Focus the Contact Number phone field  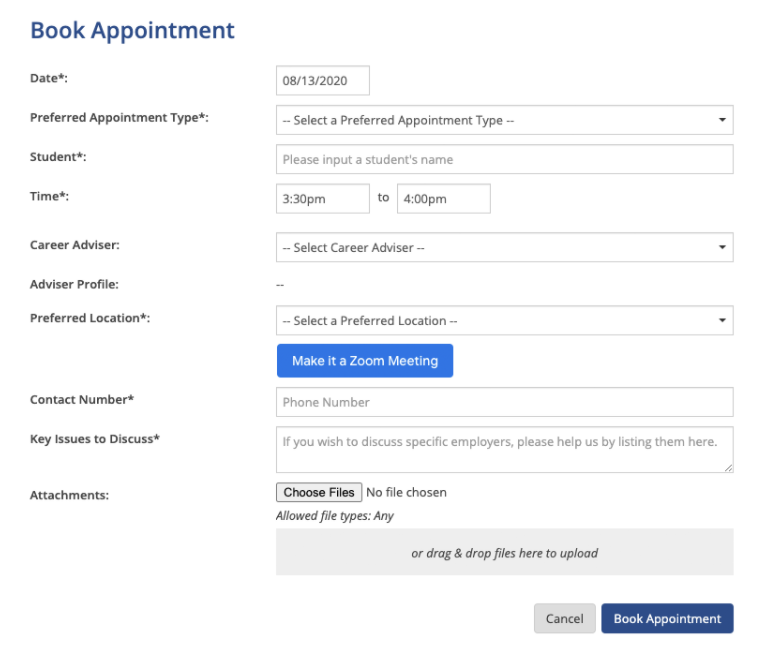tap(504, 402)
